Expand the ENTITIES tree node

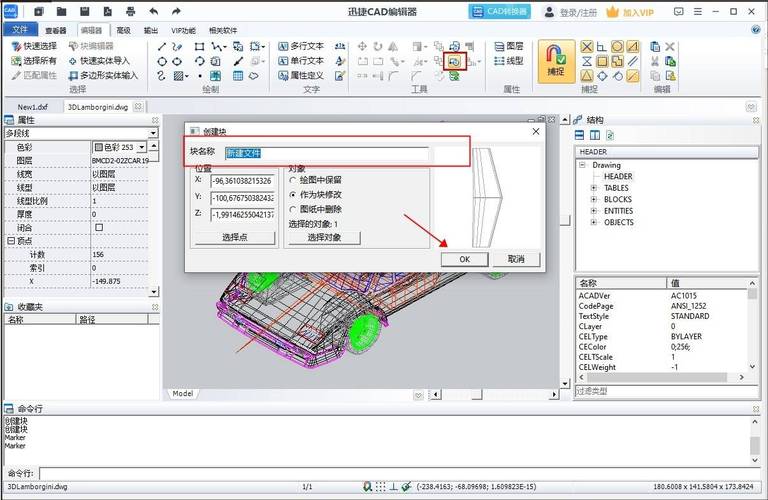594,211
